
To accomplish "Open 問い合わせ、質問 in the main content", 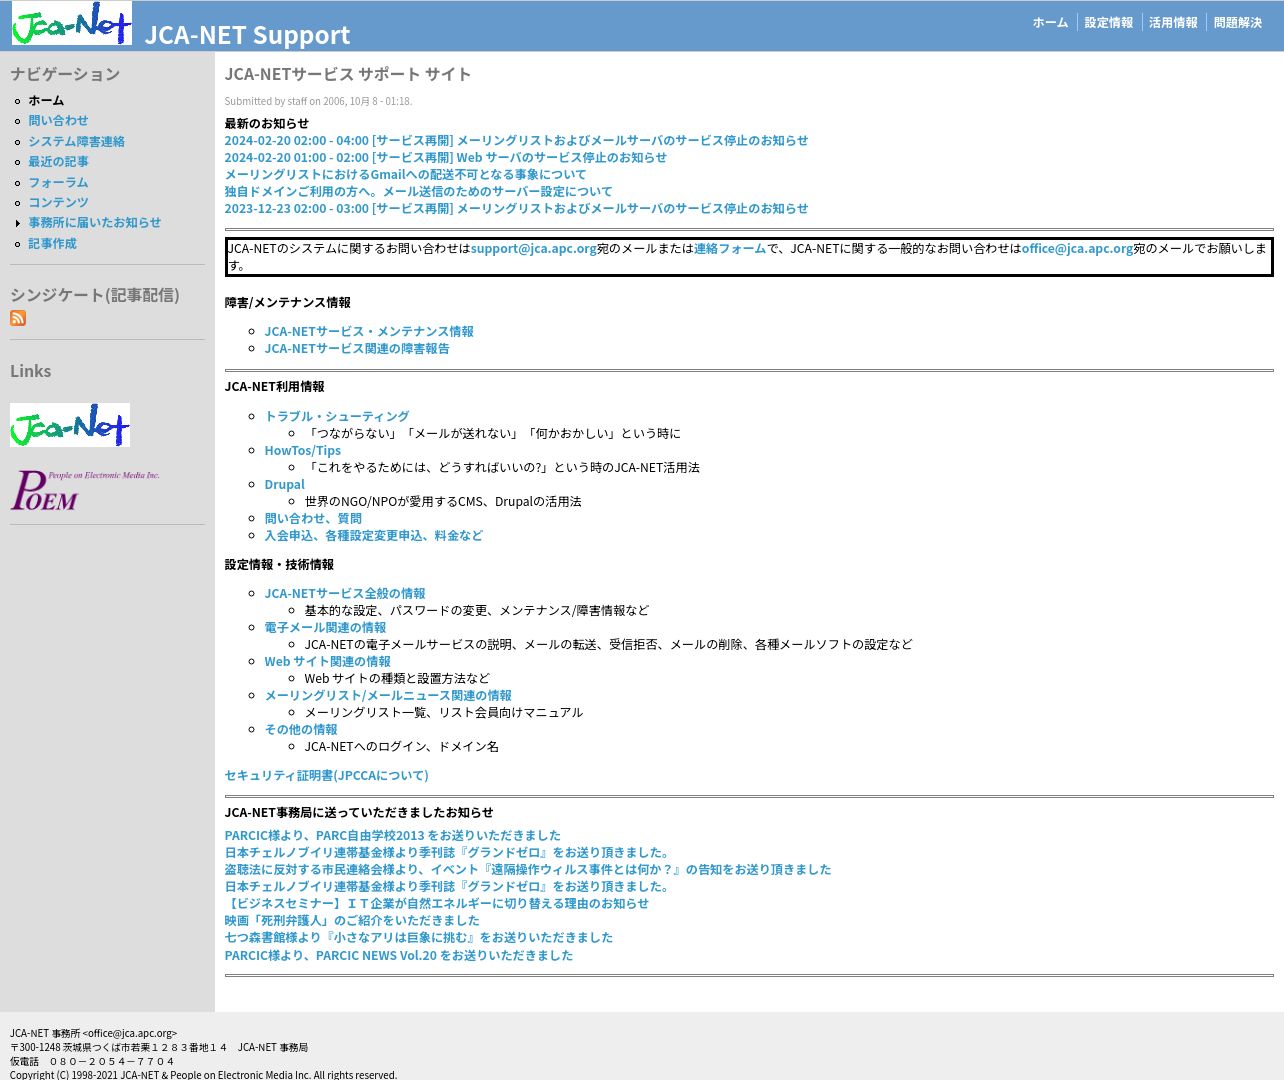I will pyautogui.click(x=313, y=518).
